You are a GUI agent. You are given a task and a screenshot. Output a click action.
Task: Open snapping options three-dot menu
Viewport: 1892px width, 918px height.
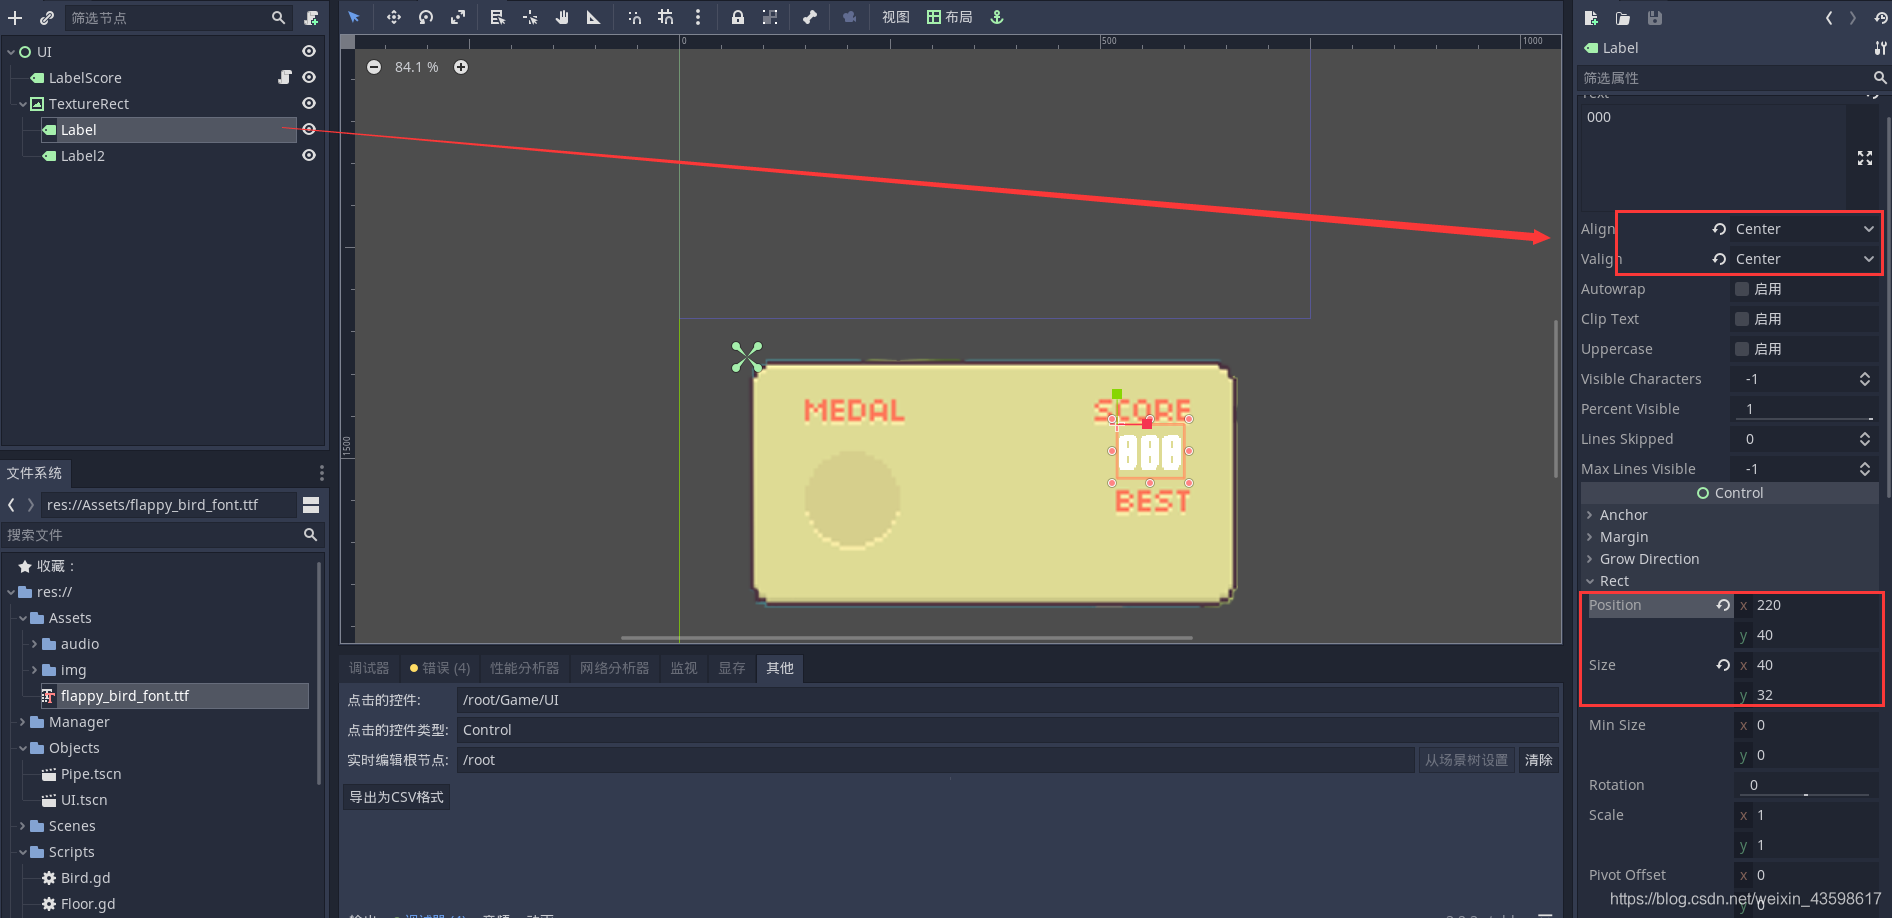(698, 17)
